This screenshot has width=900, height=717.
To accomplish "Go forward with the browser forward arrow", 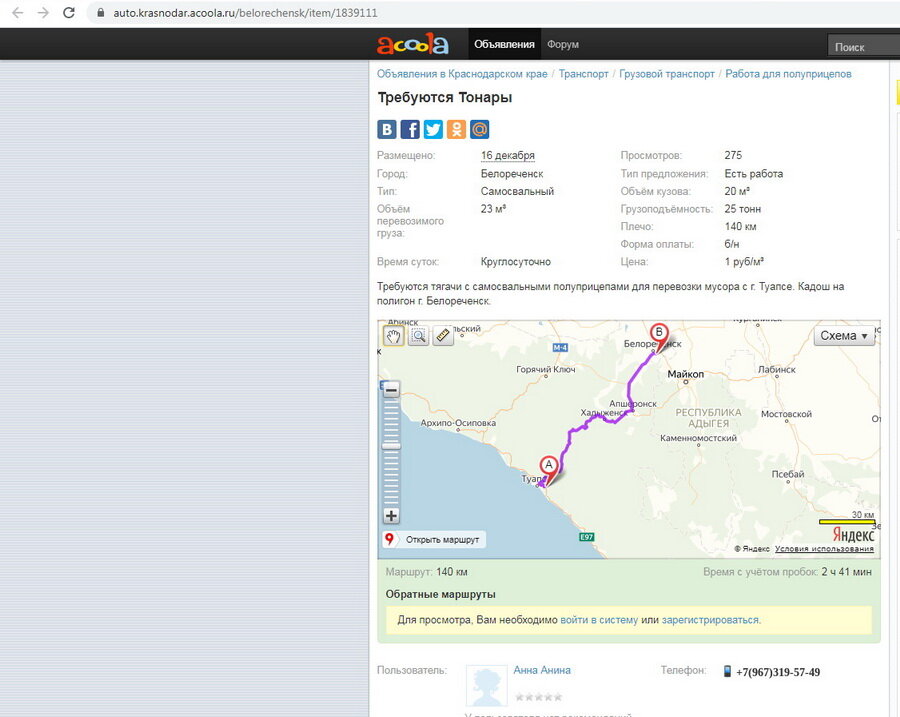I will [43, 13].
